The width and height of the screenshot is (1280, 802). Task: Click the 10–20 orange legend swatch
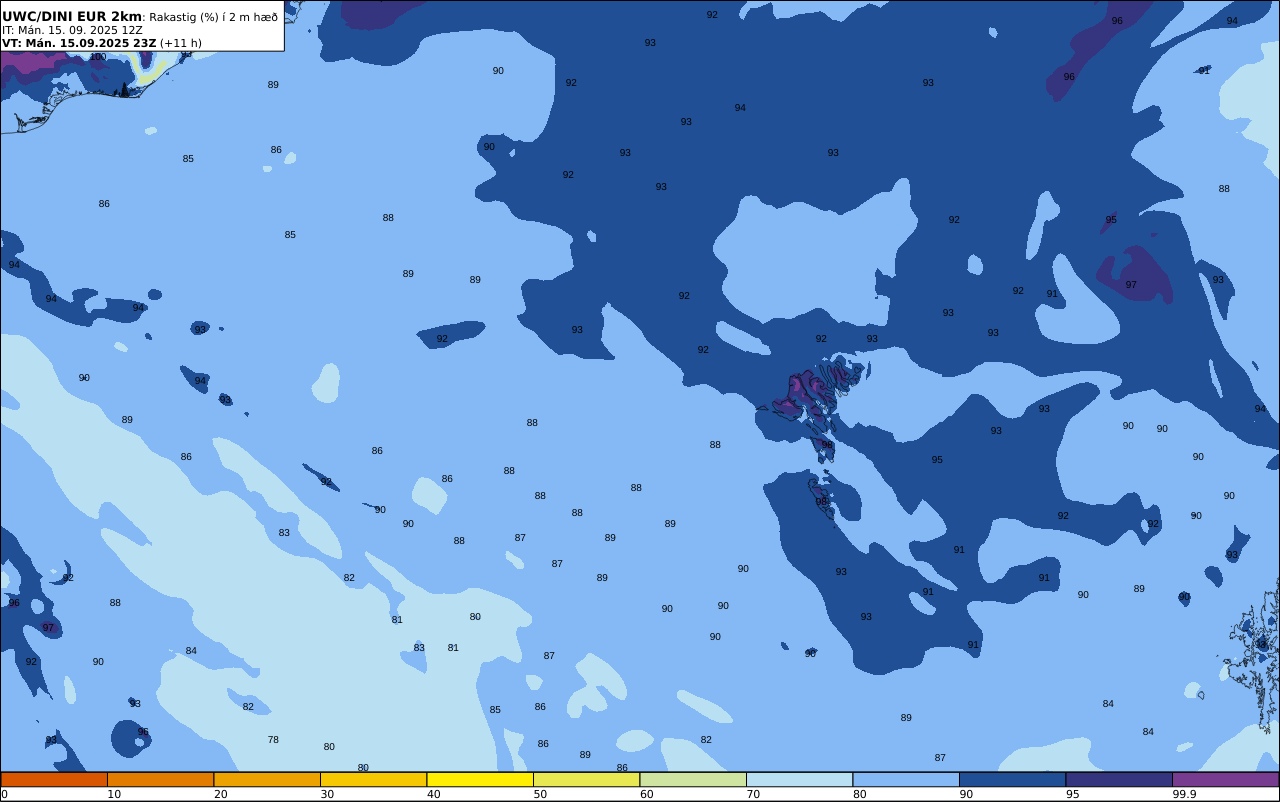click(160, 779)
